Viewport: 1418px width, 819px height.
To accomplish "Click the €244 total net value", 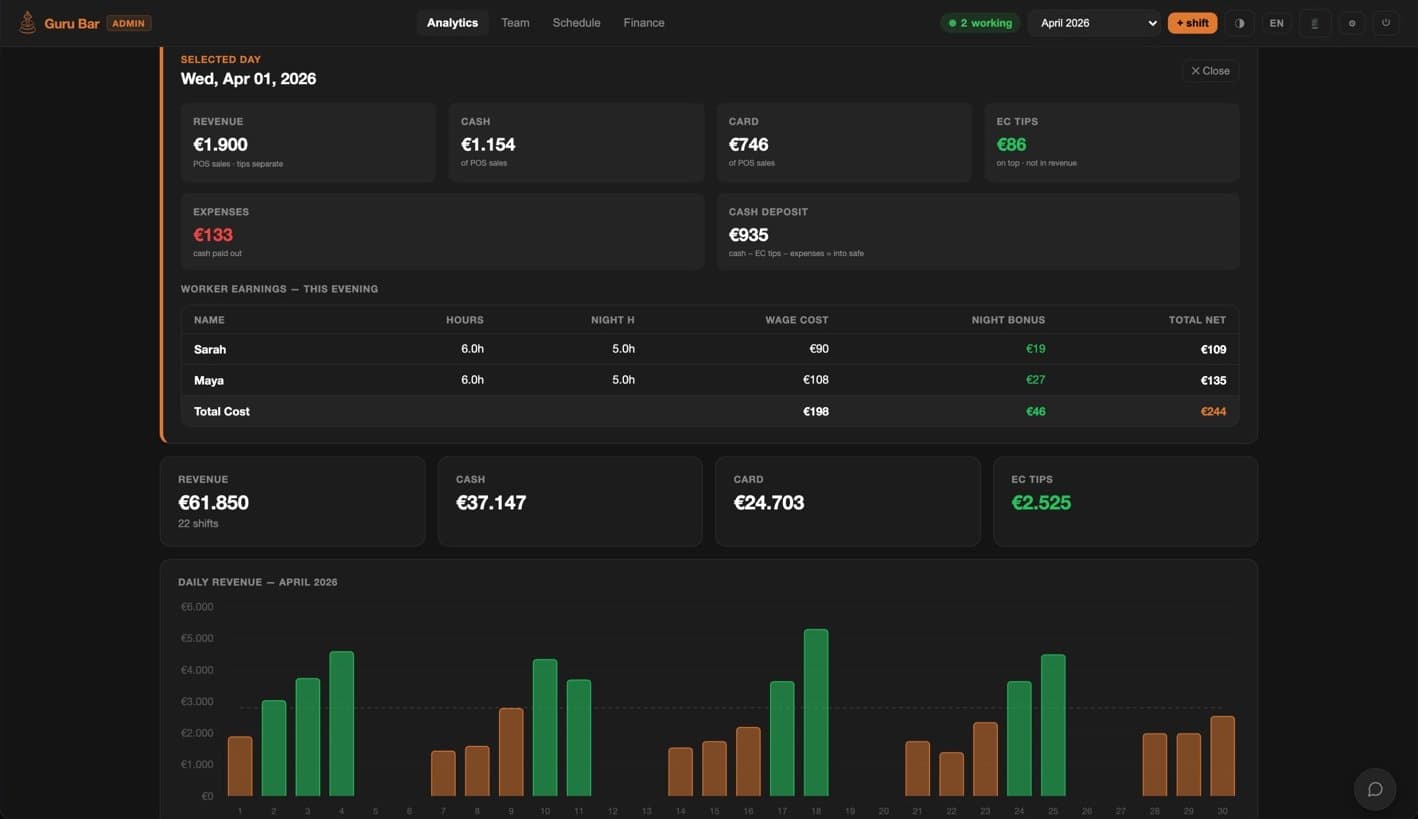I will [x=1213, y=412].
